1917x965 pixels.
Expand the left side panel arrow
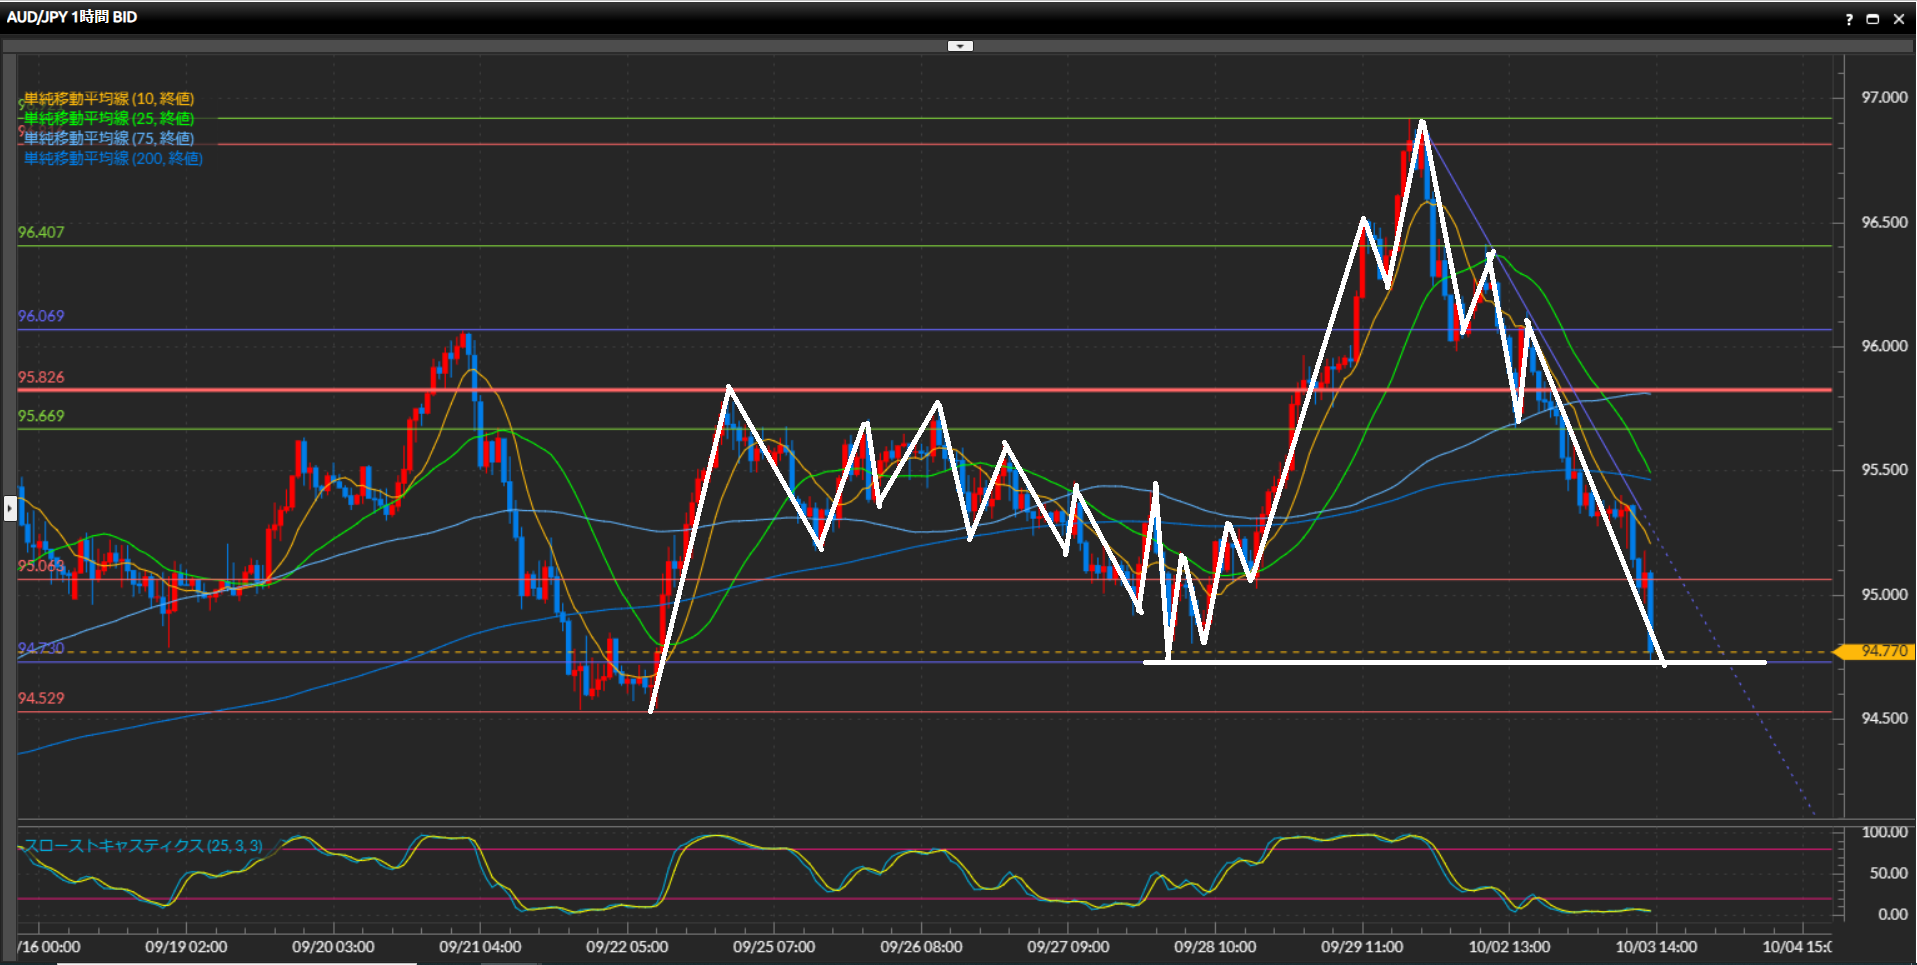9,508
